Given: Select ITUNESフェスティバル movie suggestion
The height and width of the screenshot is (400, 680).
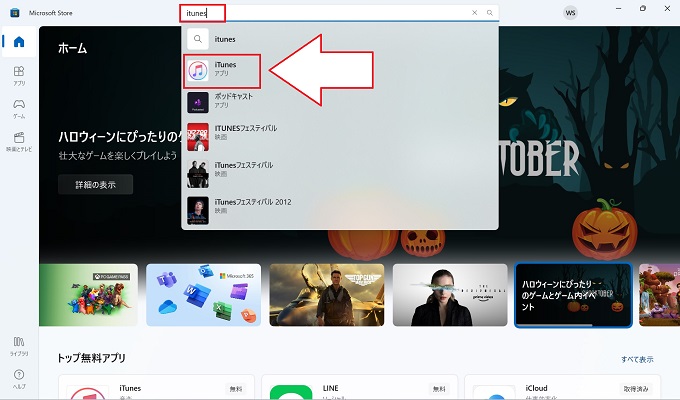Looking at the screenshot, I should pos(340,136).
